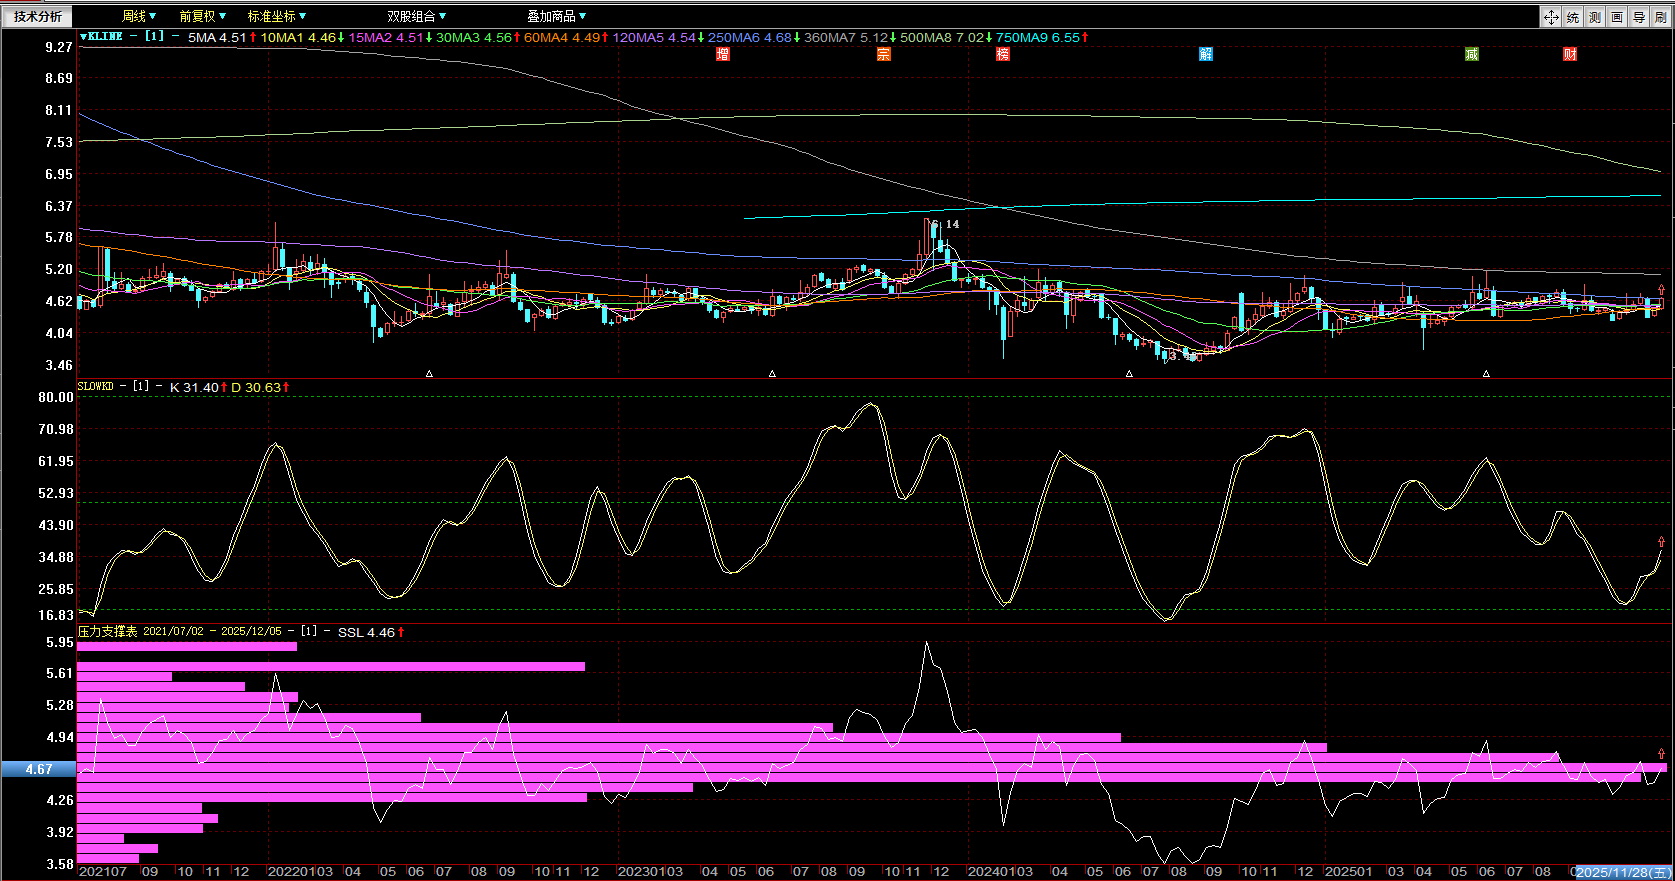Viewport: 1675px width, 881px height.
Task: Open the 前复权 adjustment dropdown
Action: pyautogui.click(x=202, y=16)
